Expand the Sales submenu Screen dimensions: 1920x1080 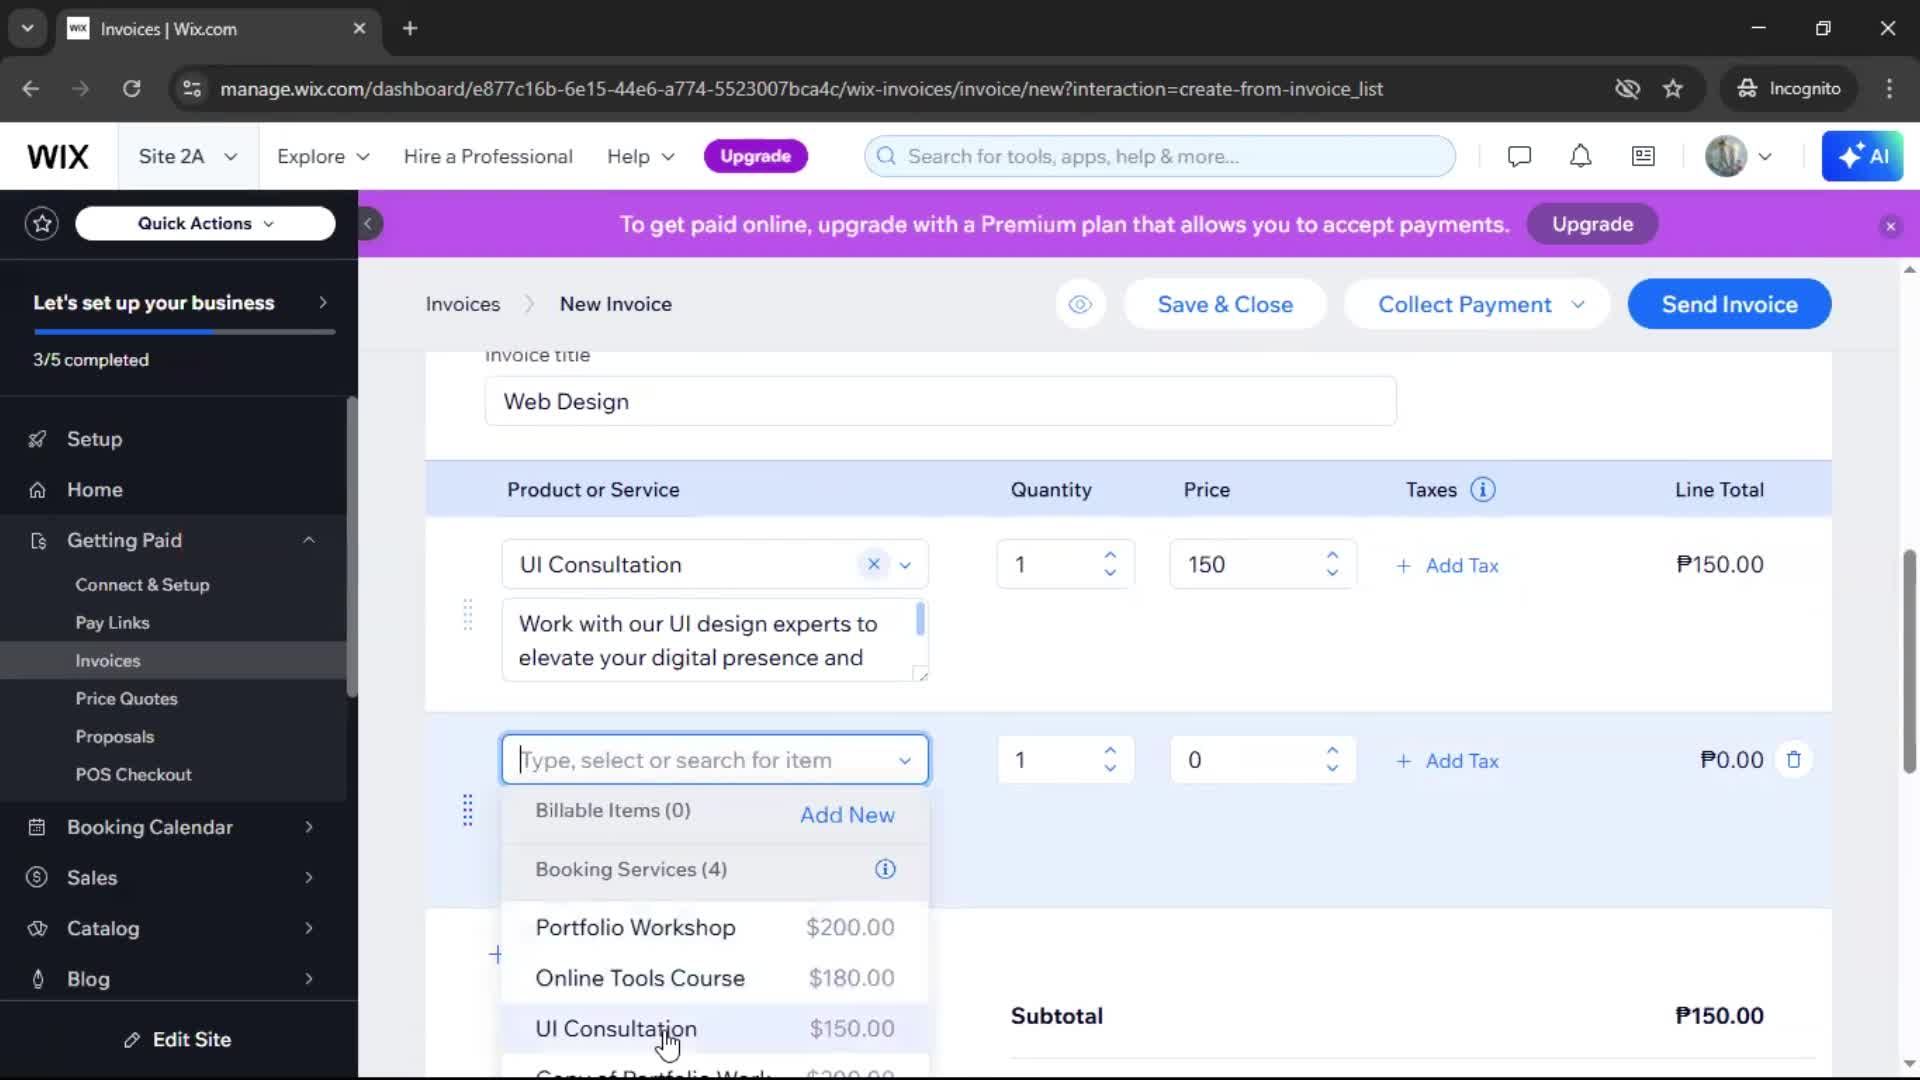point(309,877)
